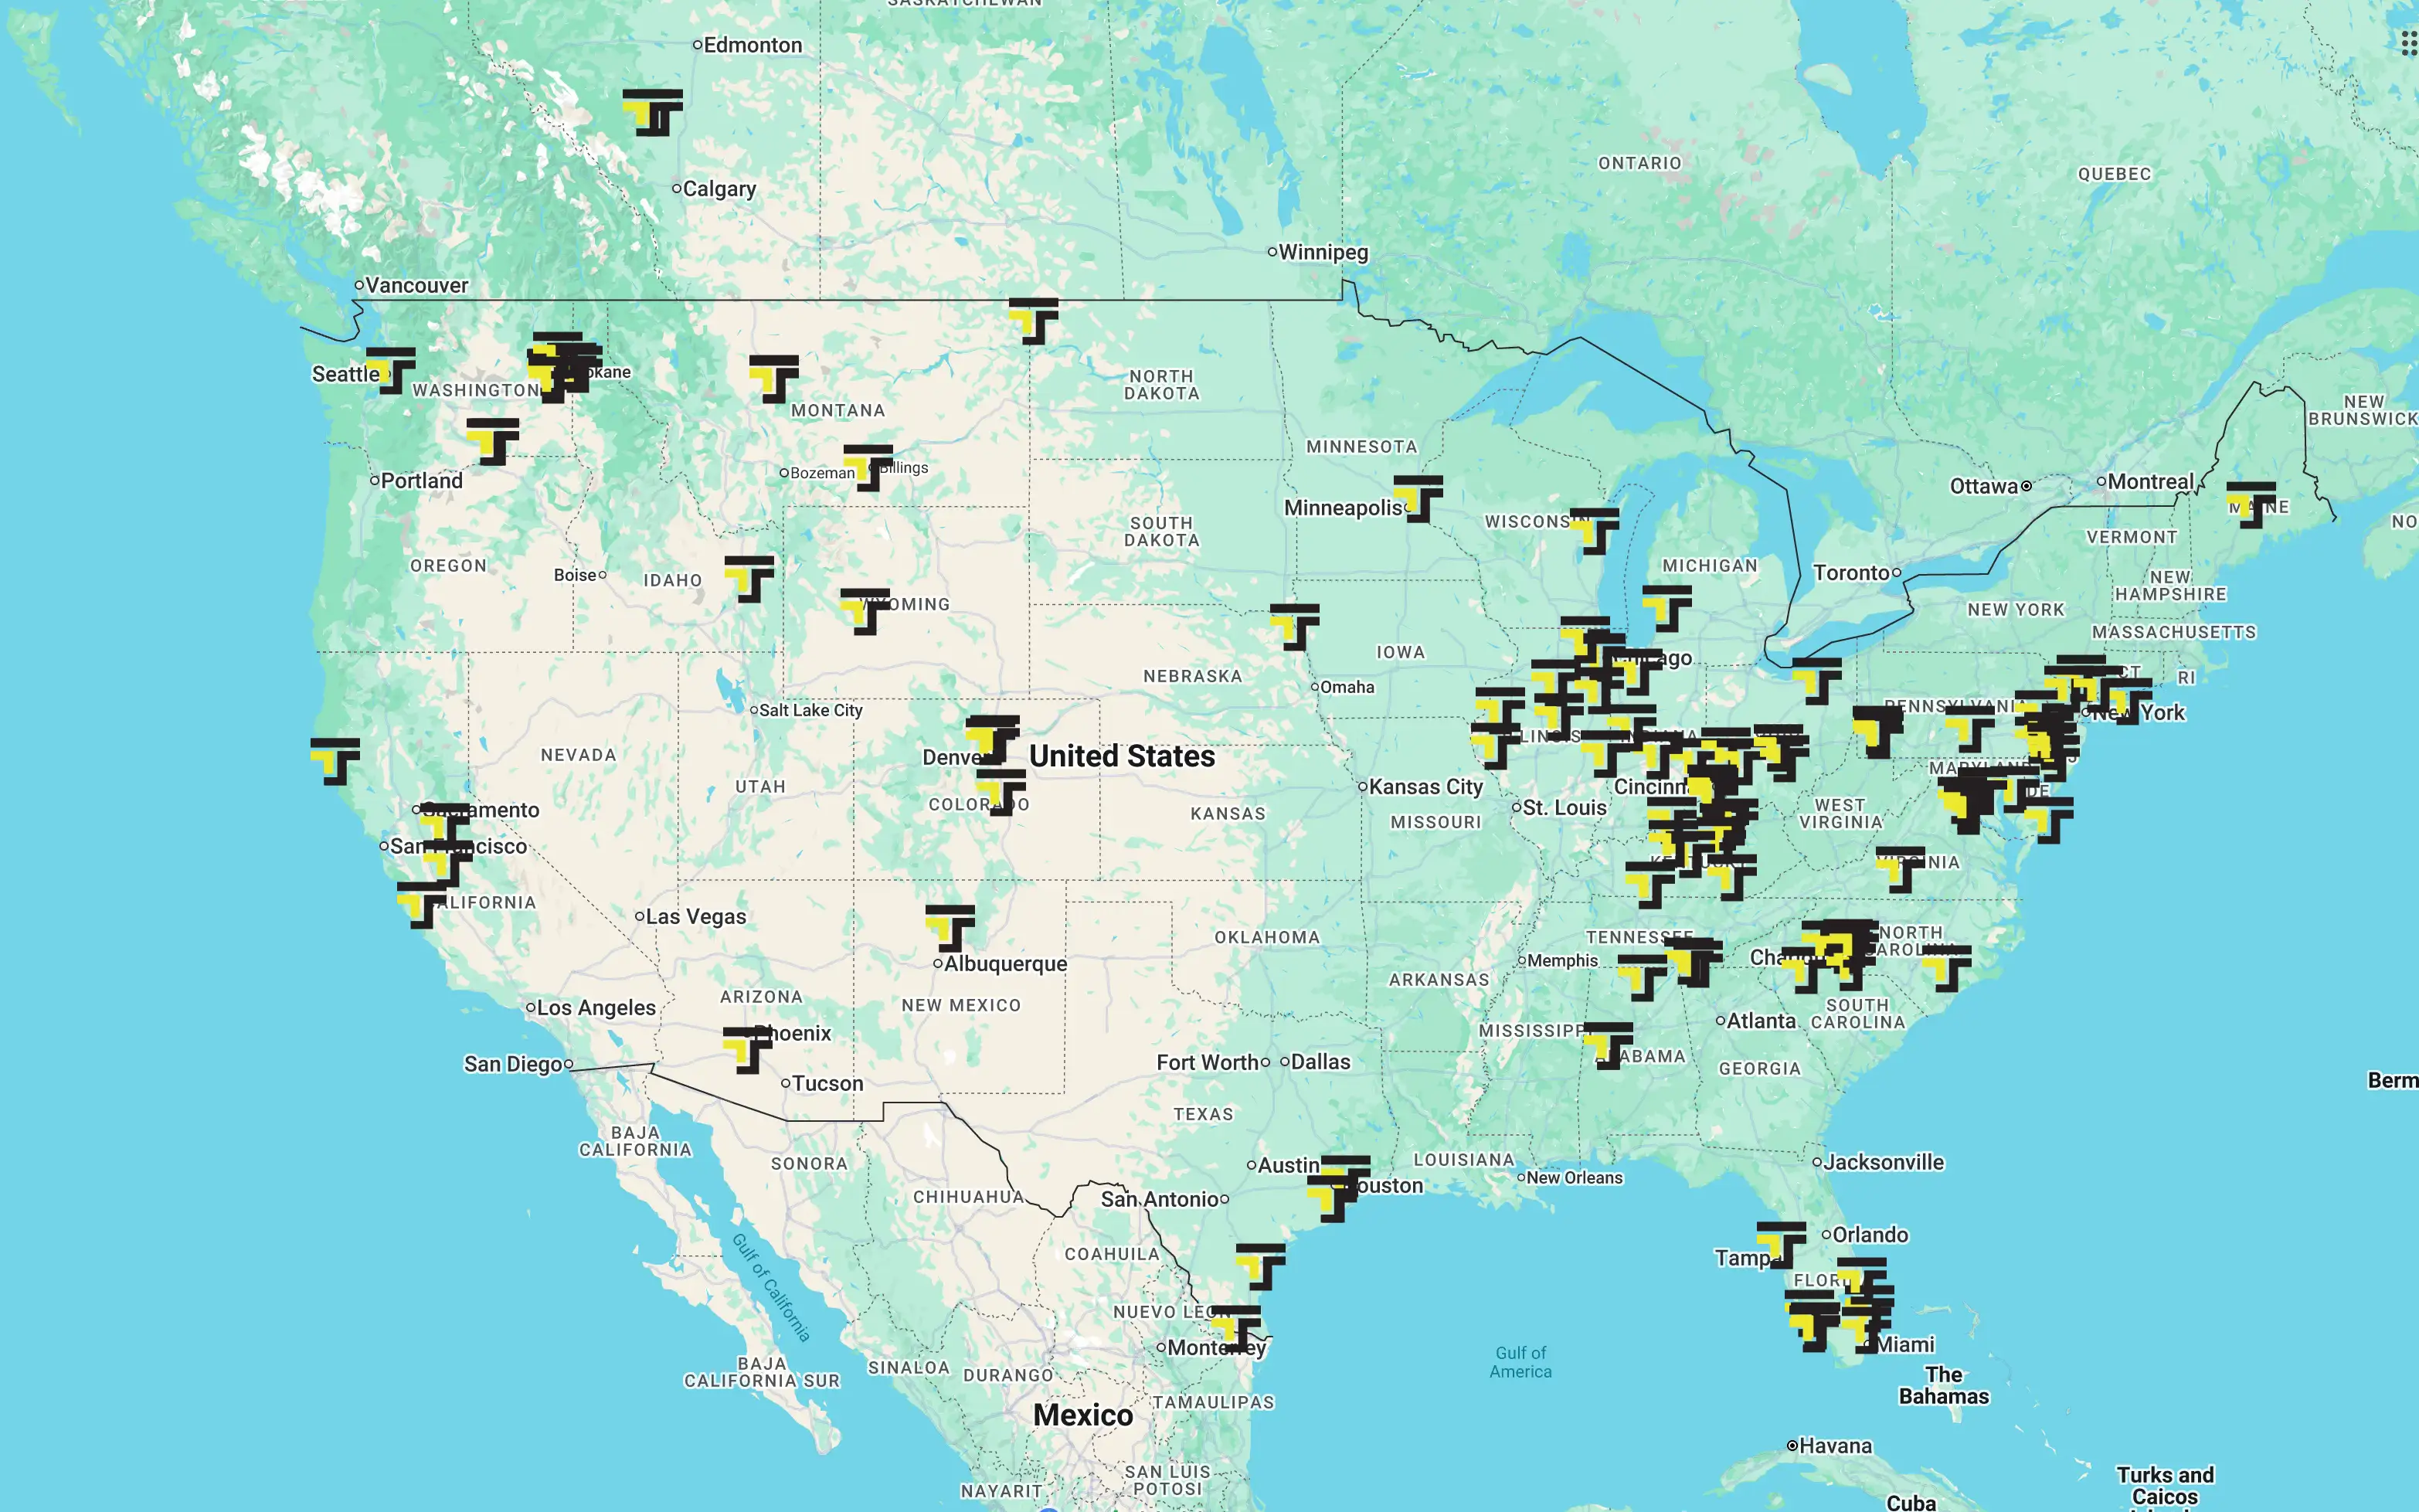2419x1512 pixels.
Task: Select the Boise city label
Action: click(x=575, y=575)
